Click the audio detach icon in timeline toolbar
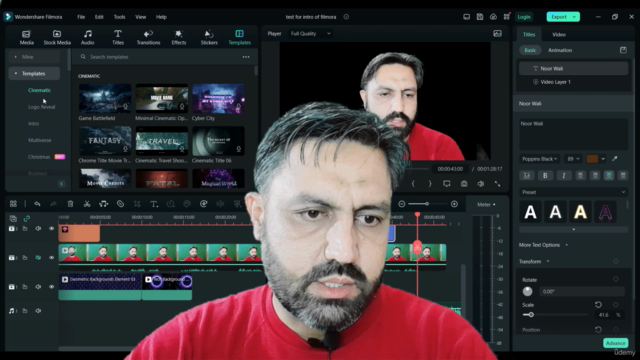This screenshot has height=360, width=640. click(x=104, y=204)
